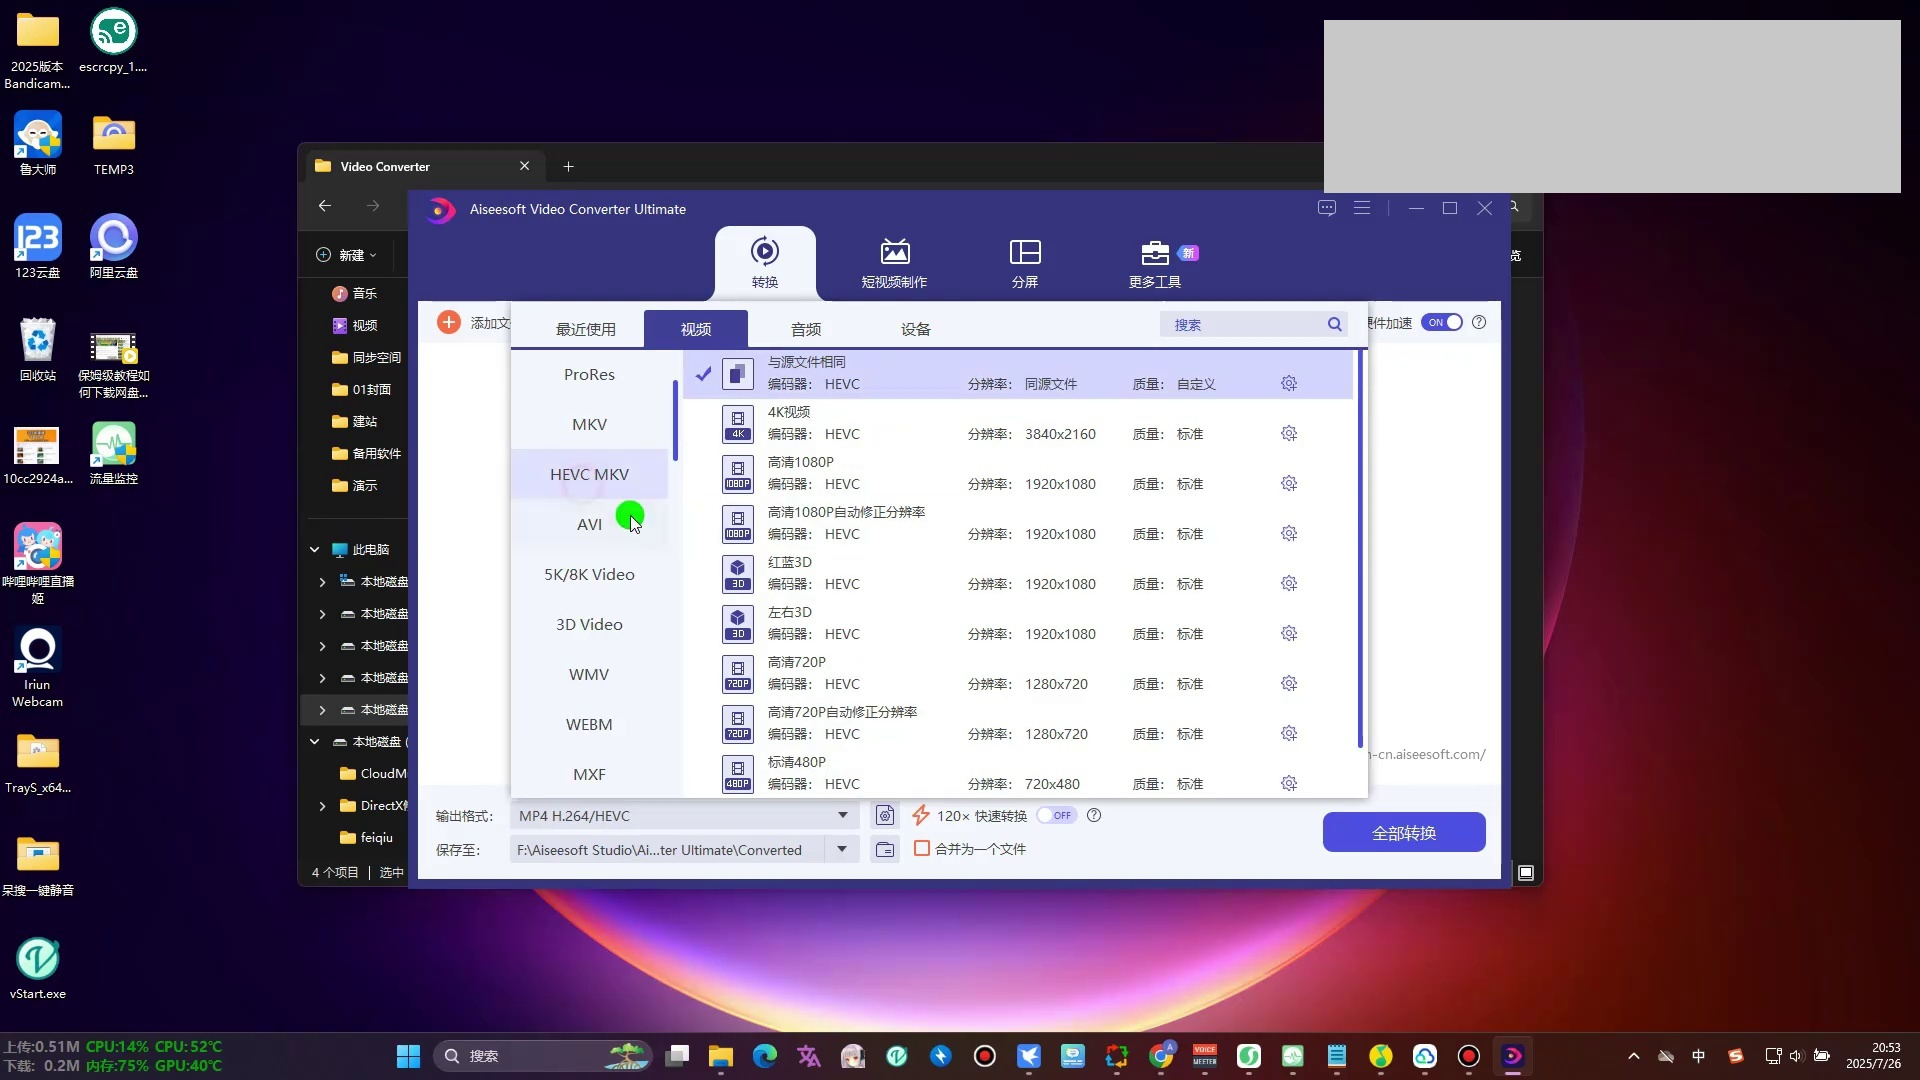Open the 保存至 path dropdown arrow
This screenshot has height=1080, width=1920.
point(842,850)
